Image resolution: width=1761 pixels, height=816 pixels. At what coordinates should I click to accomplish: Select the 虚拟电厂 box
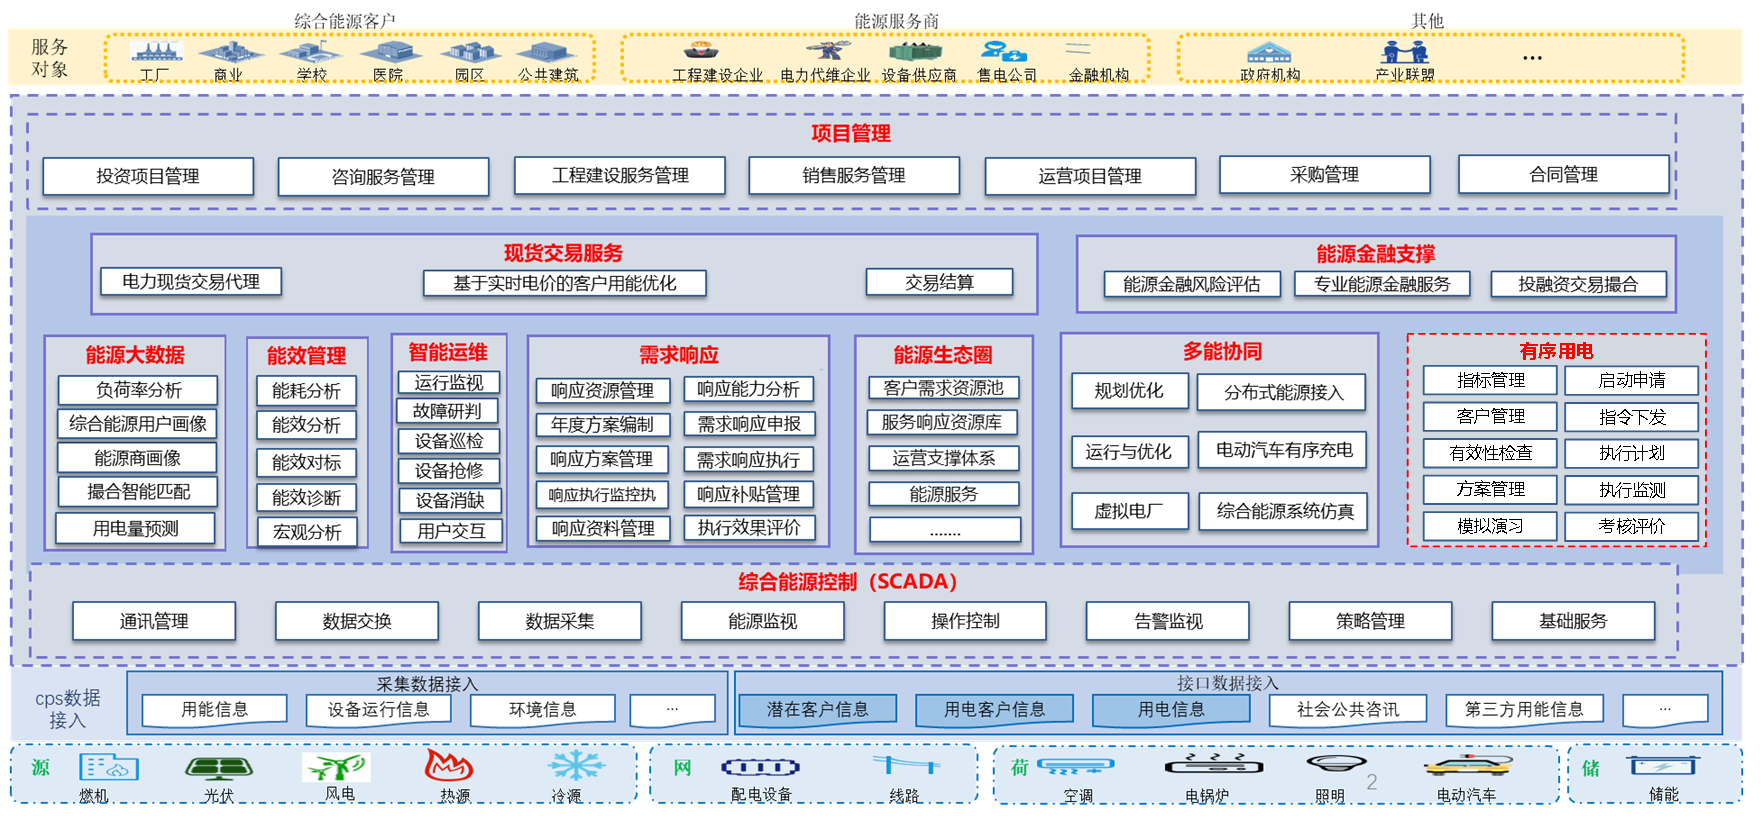point(1129,511)
